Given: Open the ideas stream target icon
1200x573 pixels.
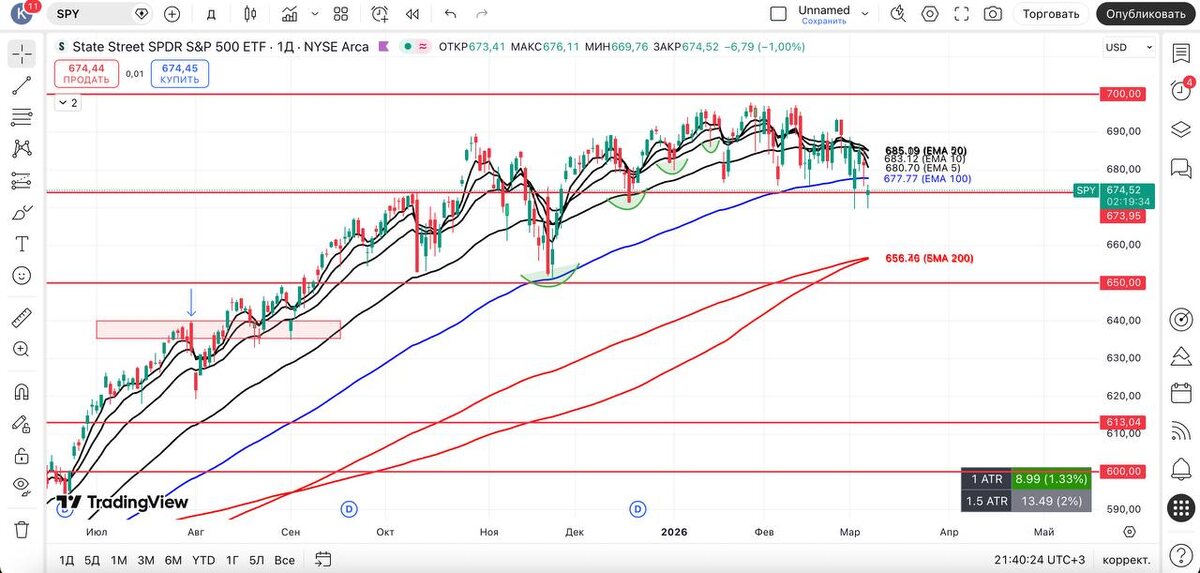Looking at the screenshot, I should [1182, 320].
